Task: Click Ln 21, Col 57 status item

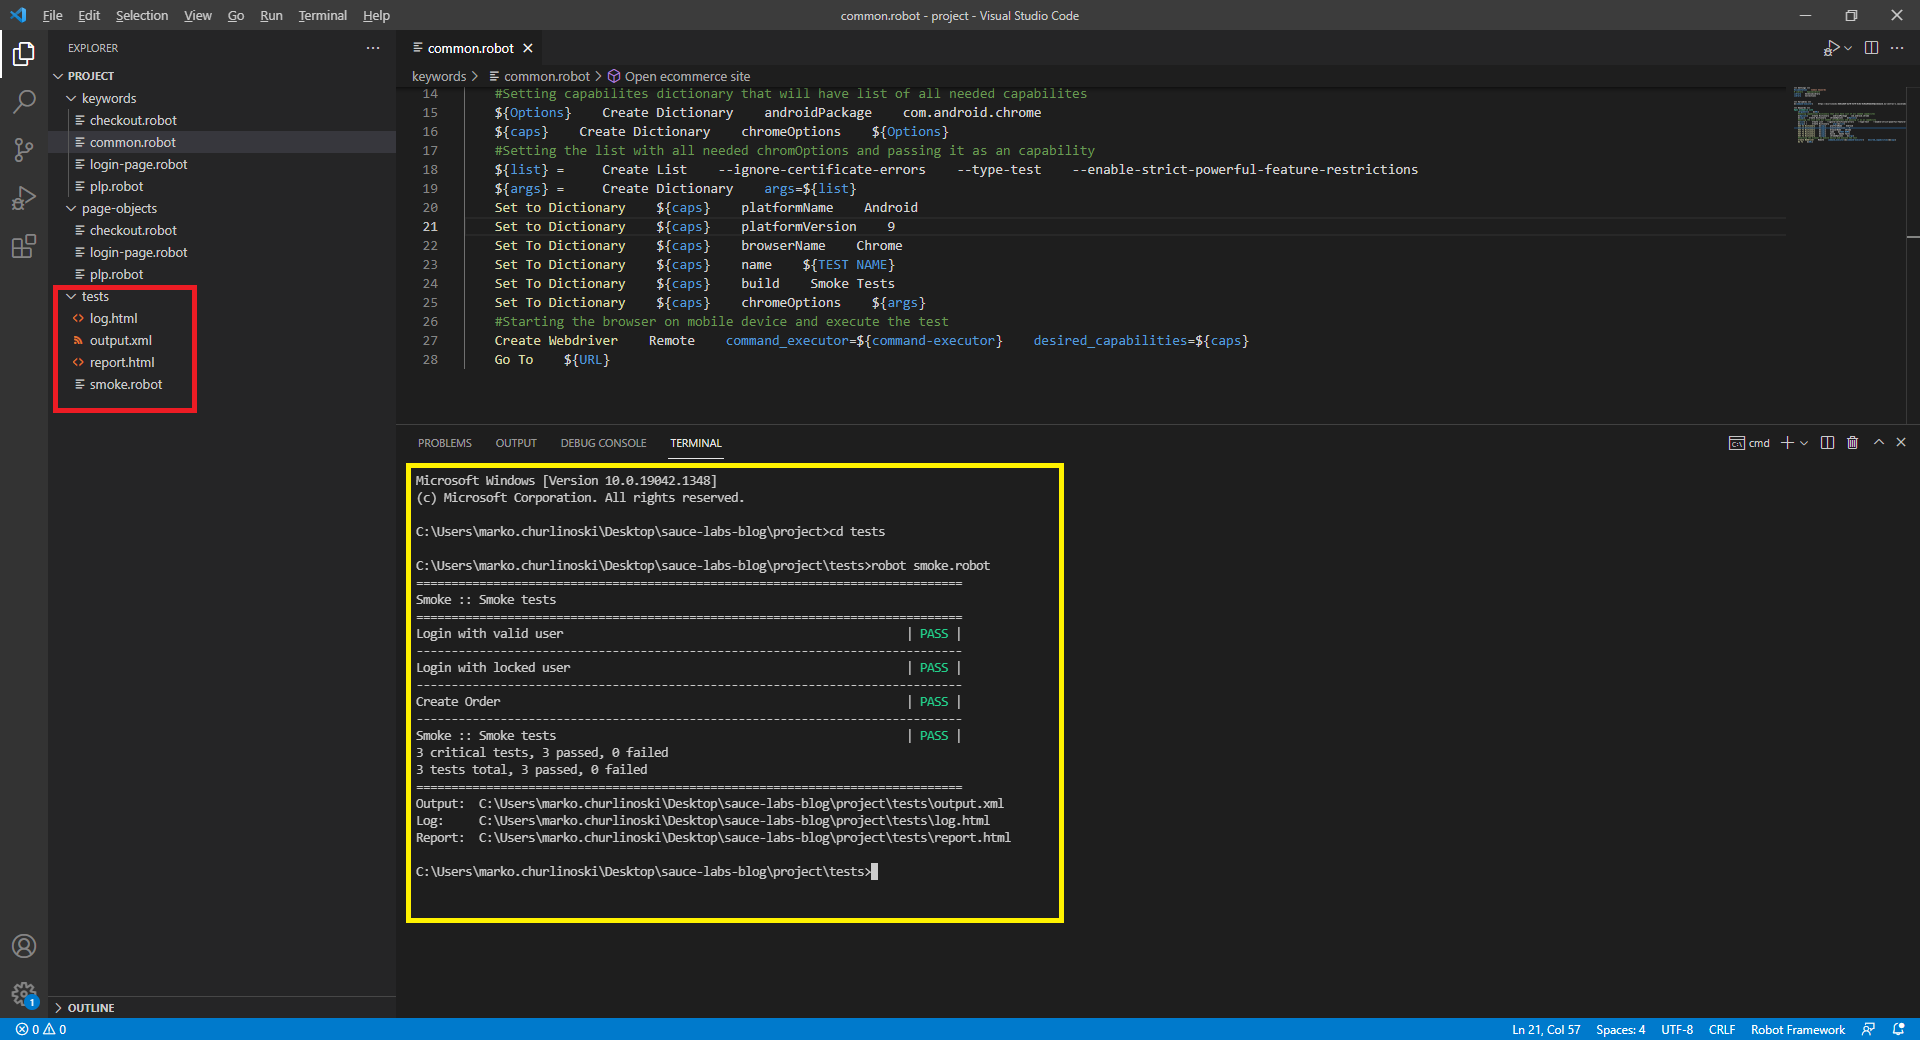Action: pos(1546,1029)
